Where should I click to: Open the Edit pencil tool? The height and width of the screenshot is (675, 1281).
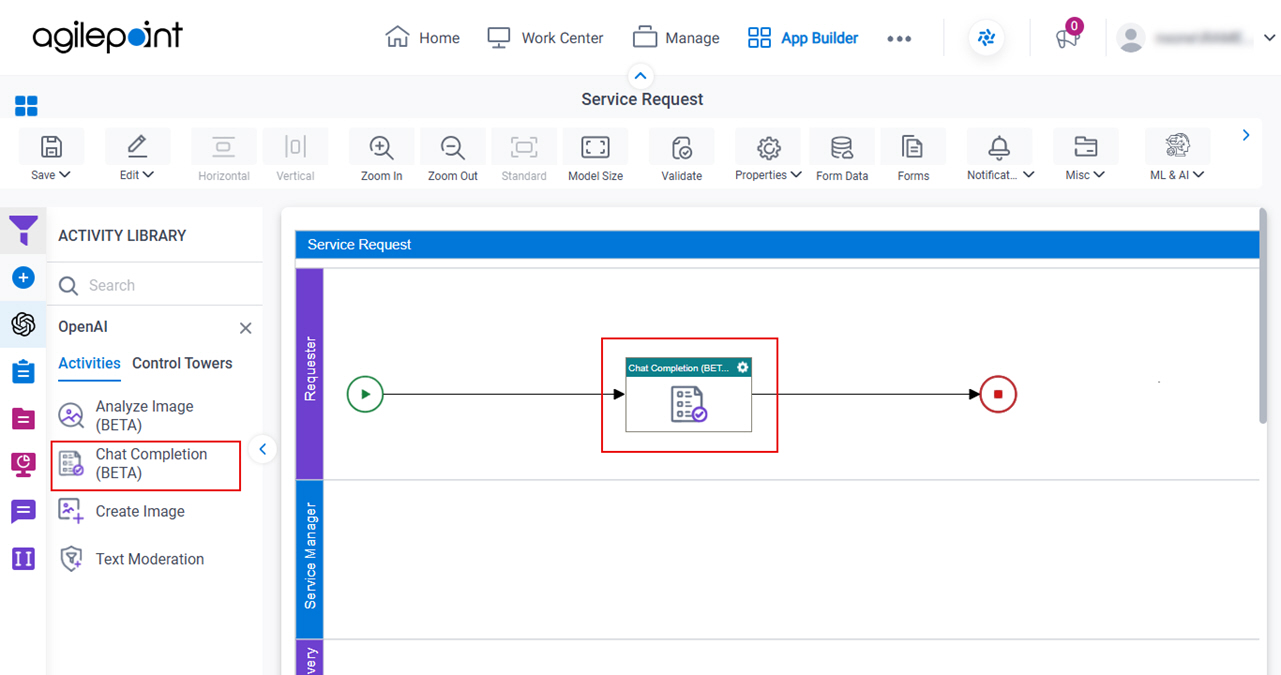pos(137,147)
